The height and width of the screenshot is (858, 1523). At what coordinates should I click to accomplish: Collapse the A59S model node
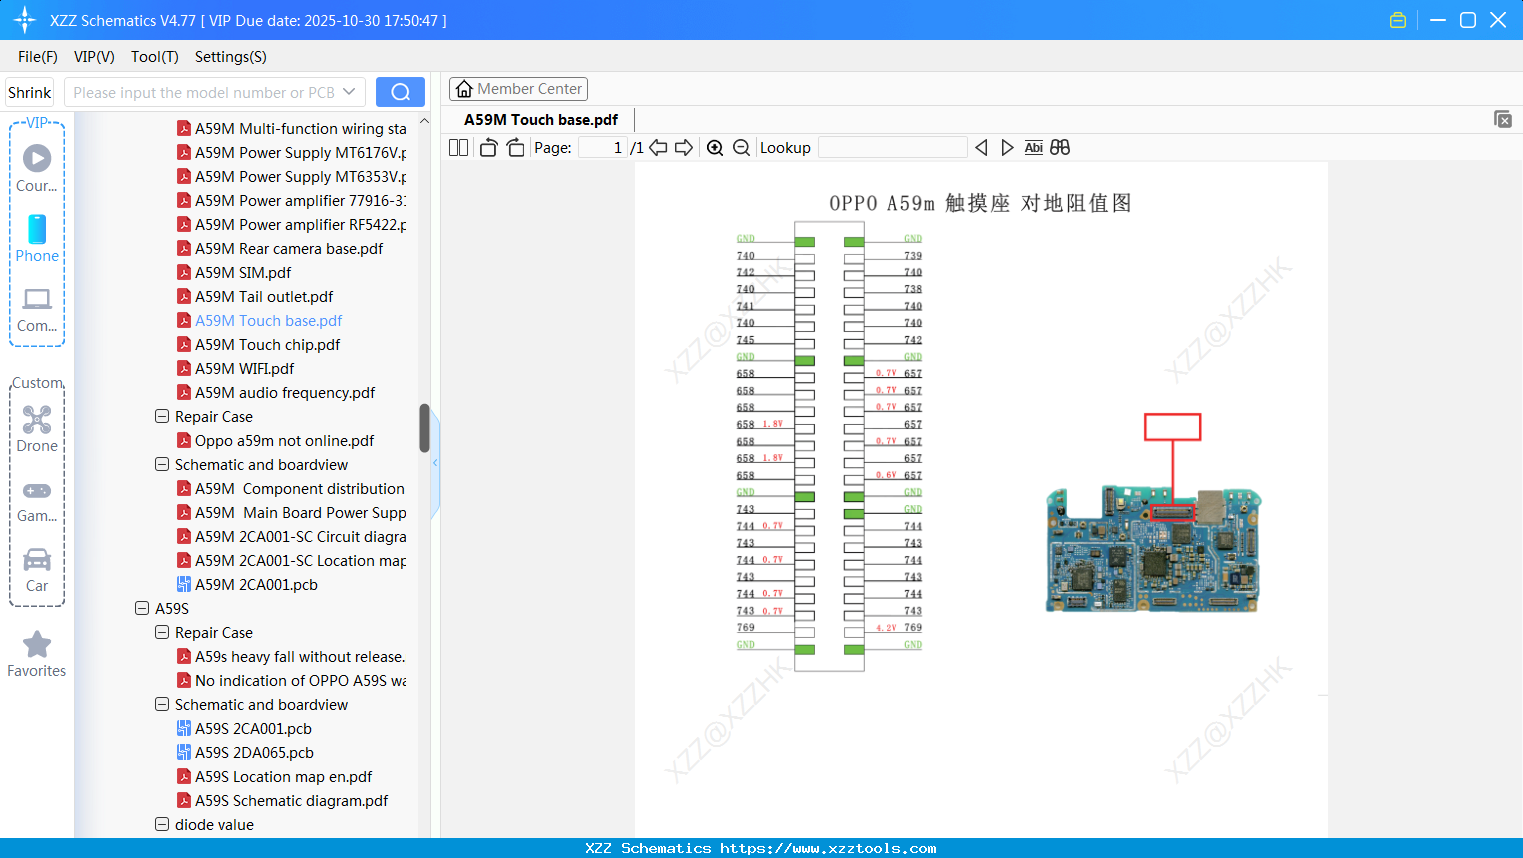pyautogui.click(x=142, y=608)
